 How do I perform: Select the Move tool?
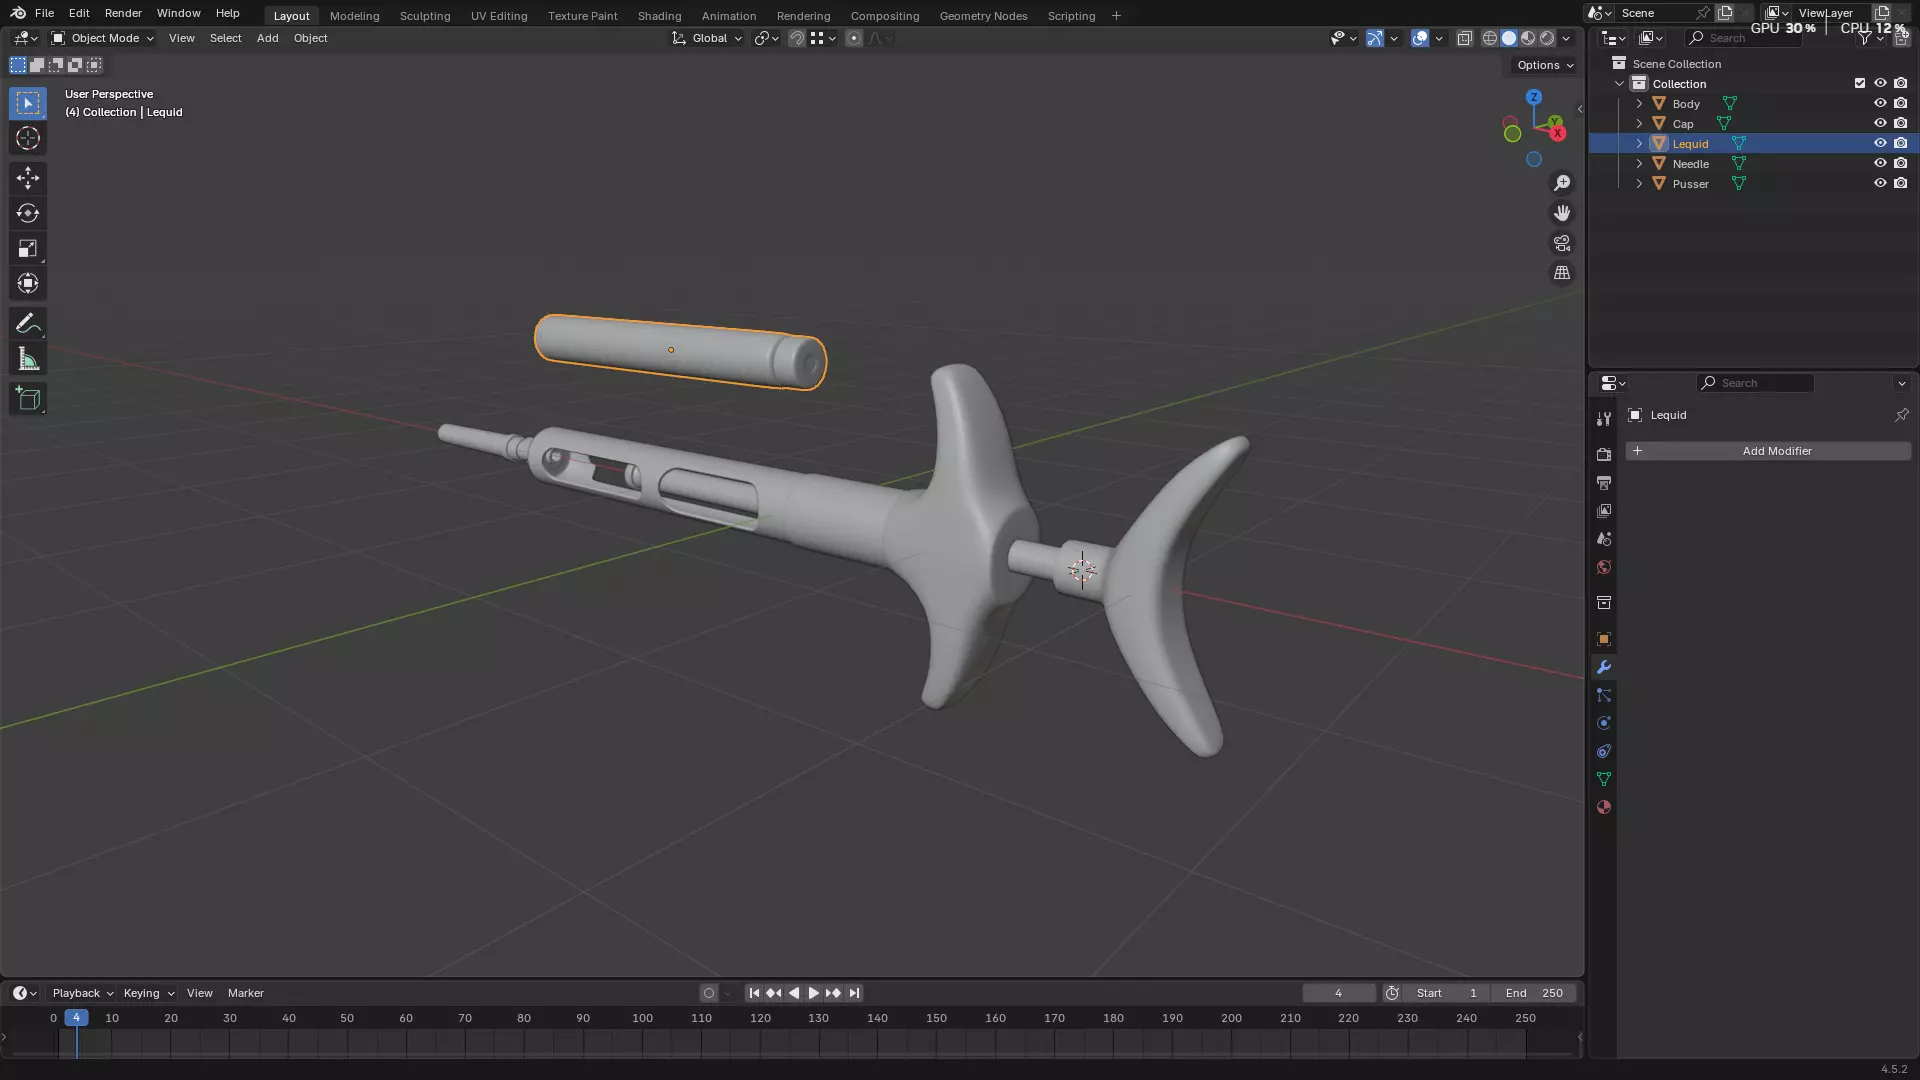[28, 178]
